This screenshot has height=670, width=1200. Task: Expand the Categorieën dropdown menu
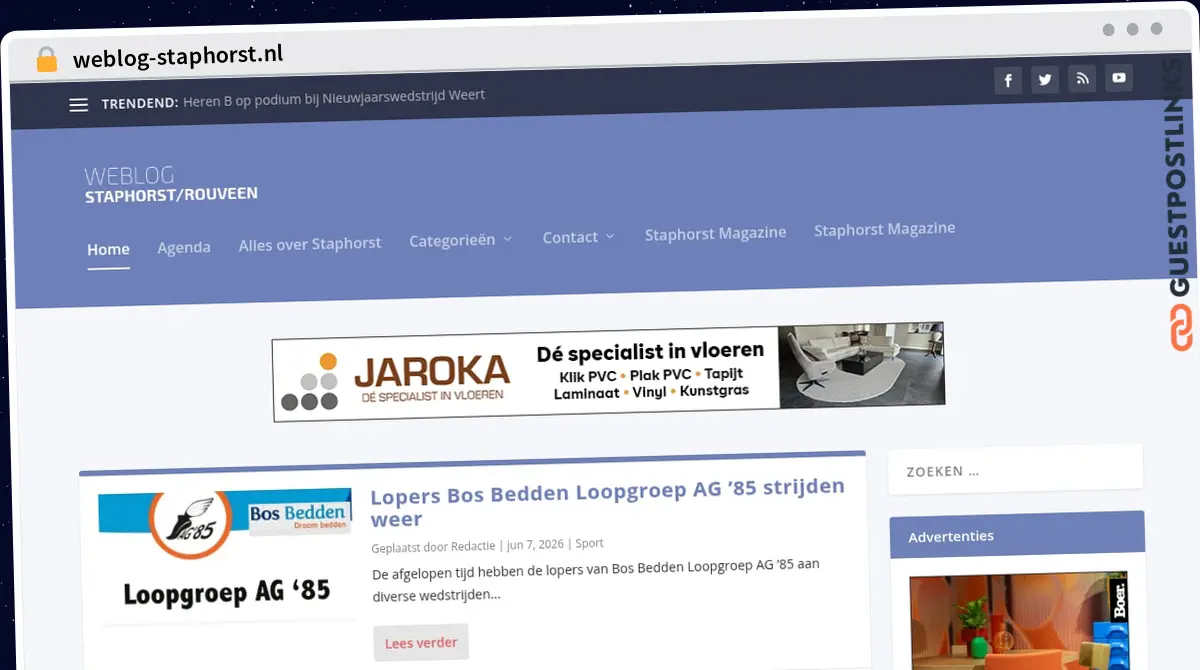(460, 241)
